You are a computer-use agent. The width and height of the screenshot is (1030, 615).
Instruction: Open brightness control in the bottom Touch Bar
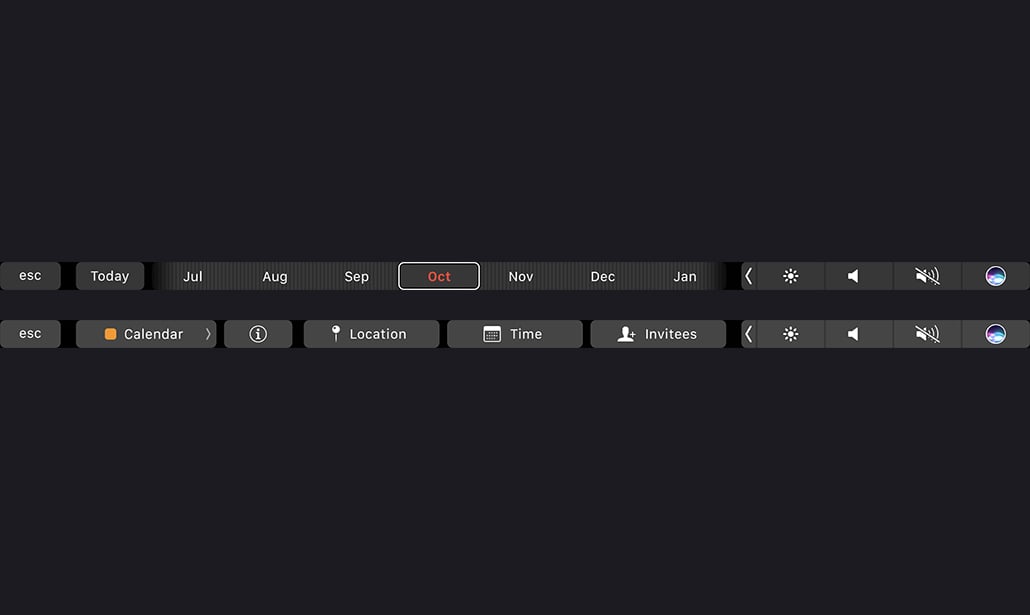tap(791, 334)
